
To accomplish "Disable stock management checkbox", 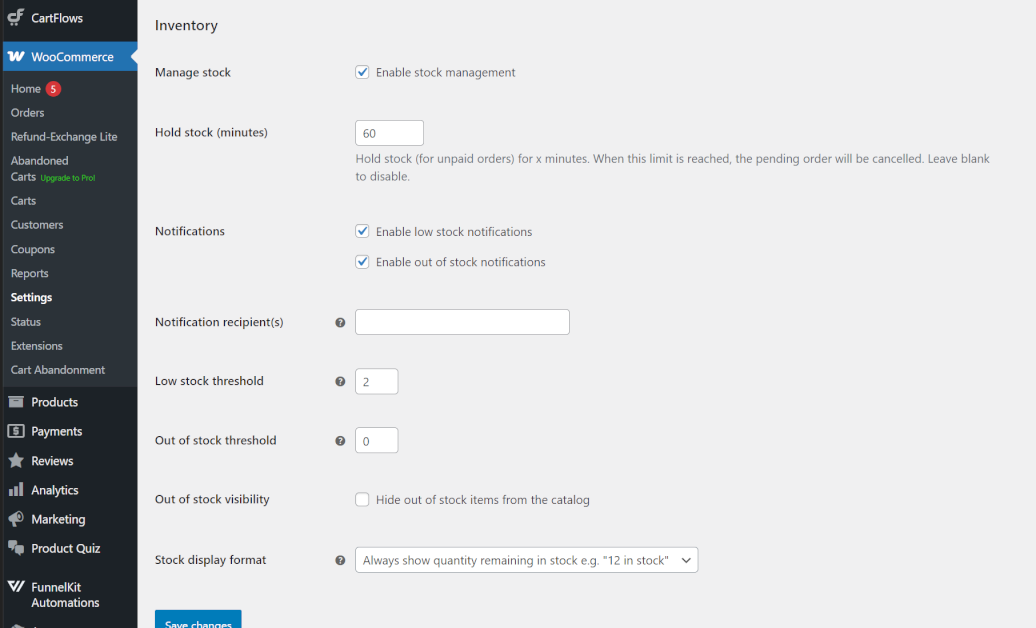I will (x=362, y=72).
